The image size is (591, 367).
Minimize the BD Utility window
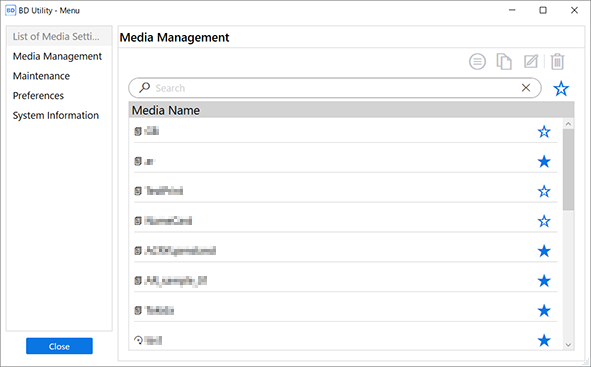[512, 10]
